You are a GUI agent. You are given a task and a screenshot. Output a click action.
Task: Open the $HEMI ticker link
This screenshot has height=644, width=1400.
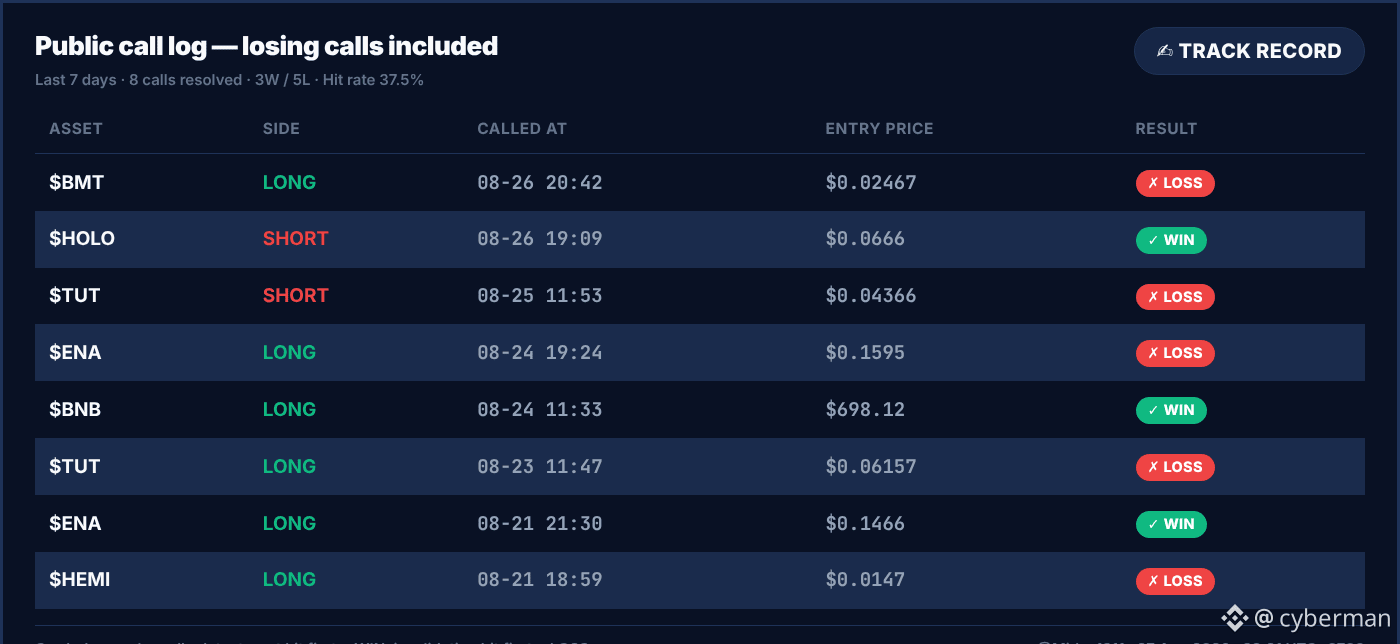click(80, 580)
